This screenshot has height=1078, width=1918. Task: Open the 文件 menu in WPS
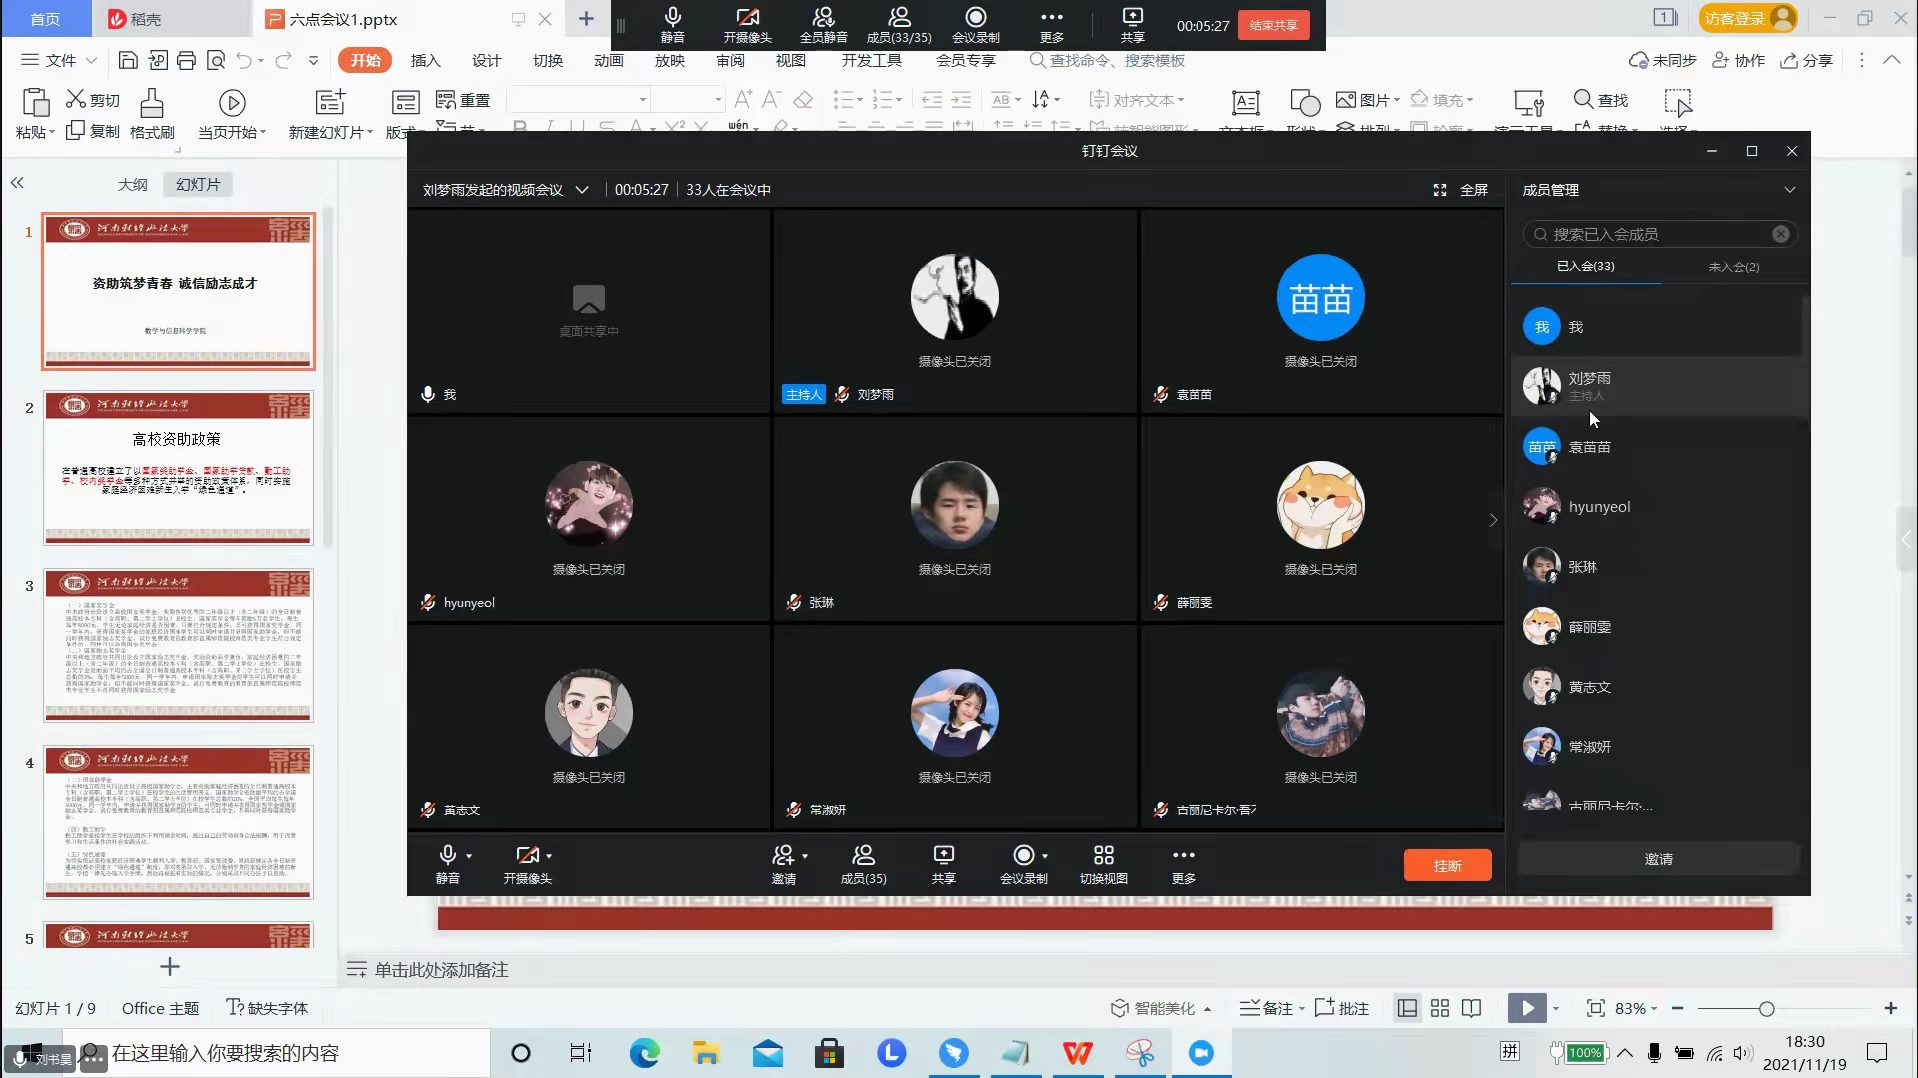(x=59, y=61)
